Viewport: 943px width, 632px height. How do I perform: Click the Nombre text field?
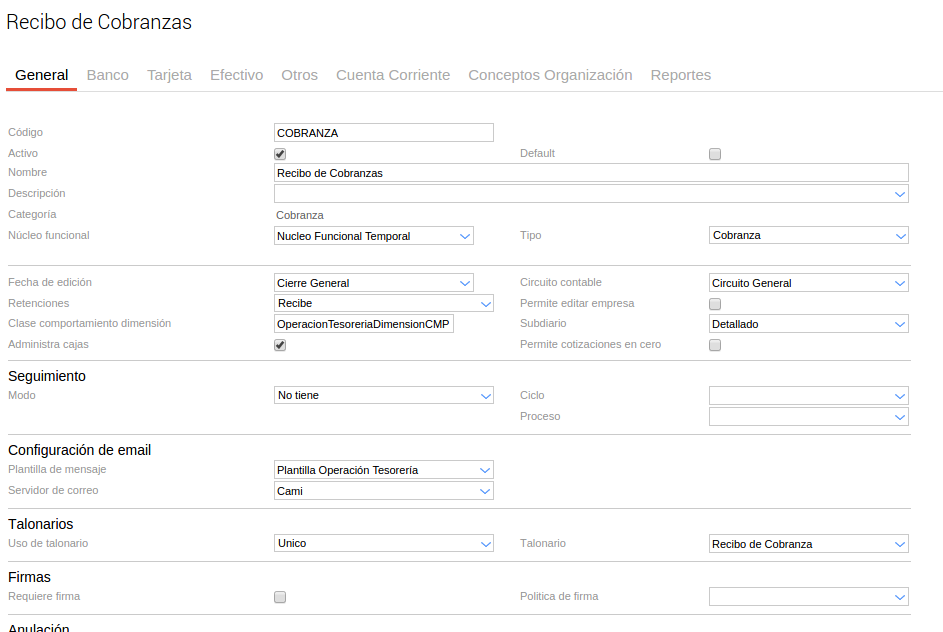590,173
